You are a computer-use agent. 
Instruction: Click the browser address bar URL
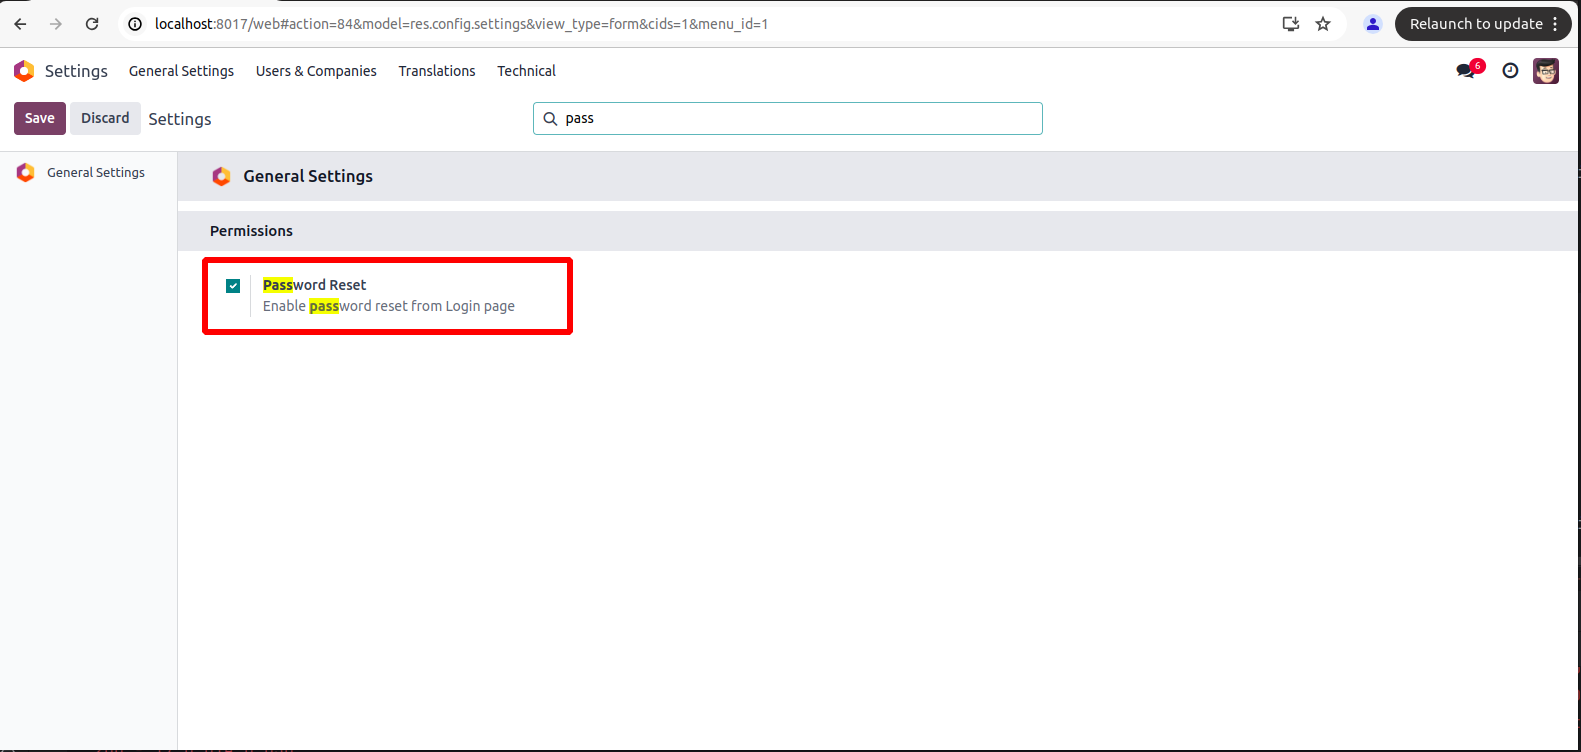click(x=461, y=24)
